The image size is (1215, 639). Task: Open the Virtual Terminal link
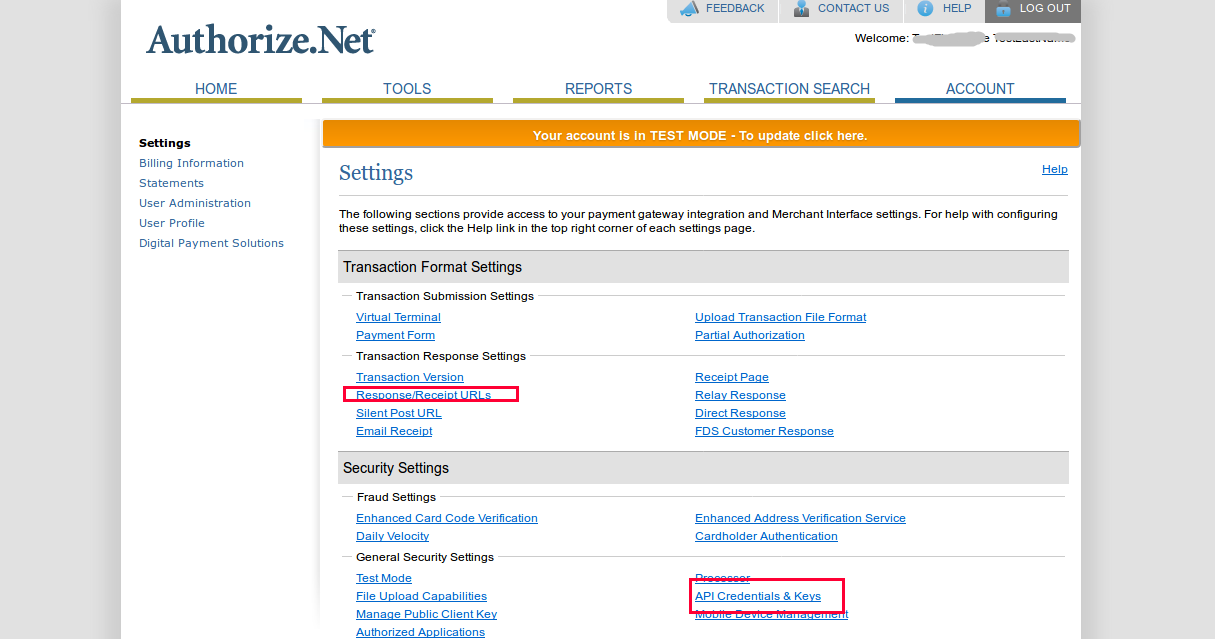(x=398, y=317)
